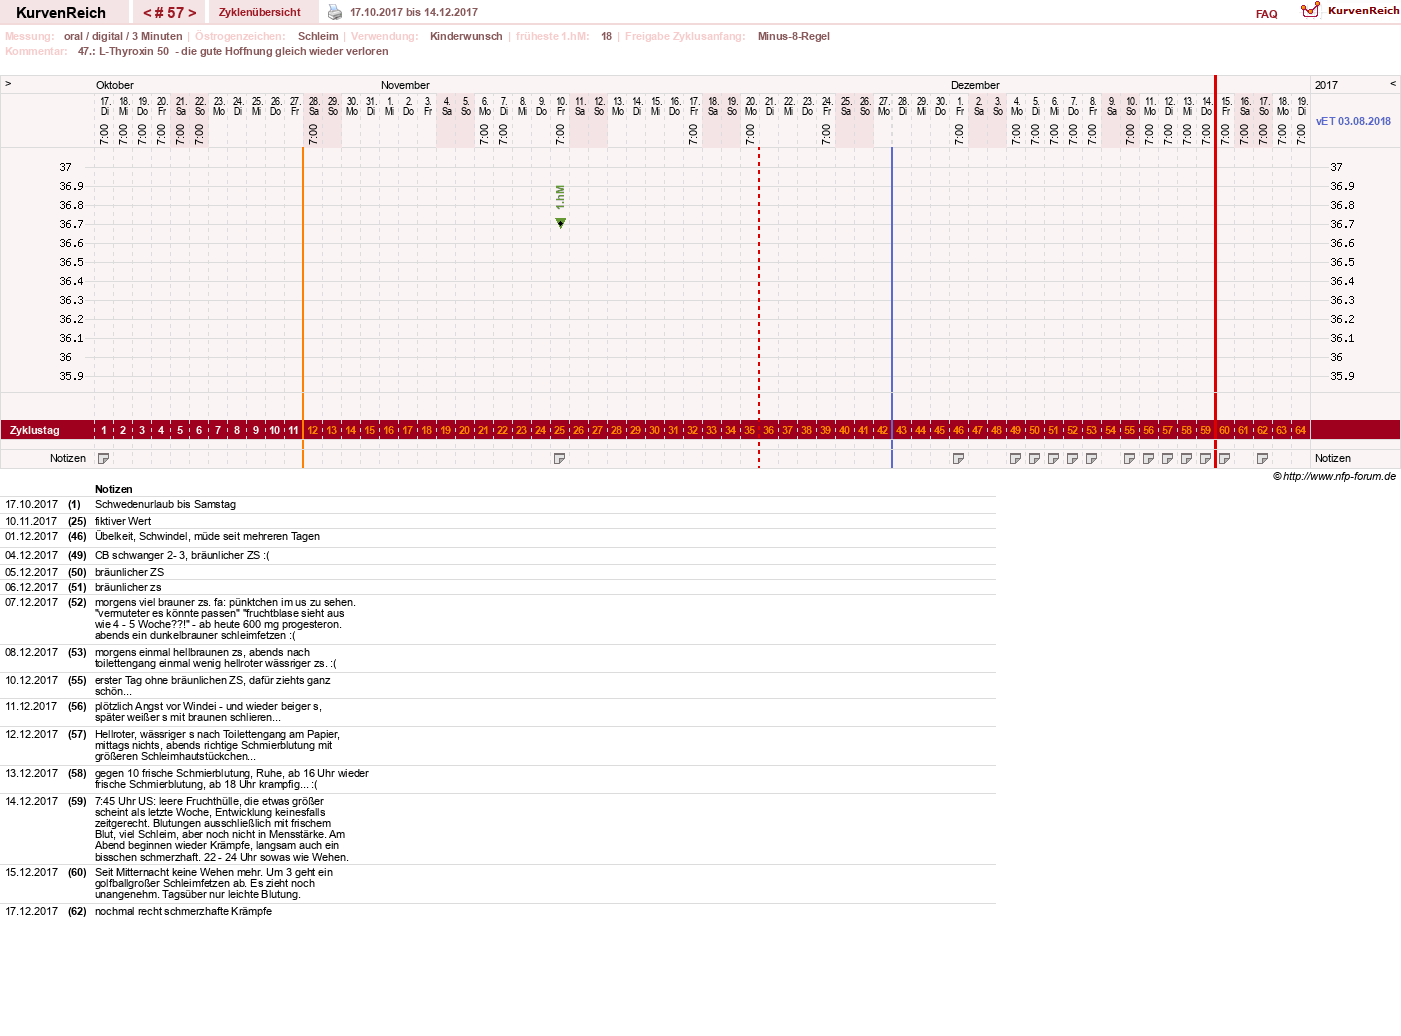The height and width of the screenshot is (1036, 1401).
Task: Click the 07.12.2017 note entry date
Action: (x=32, y=602)
